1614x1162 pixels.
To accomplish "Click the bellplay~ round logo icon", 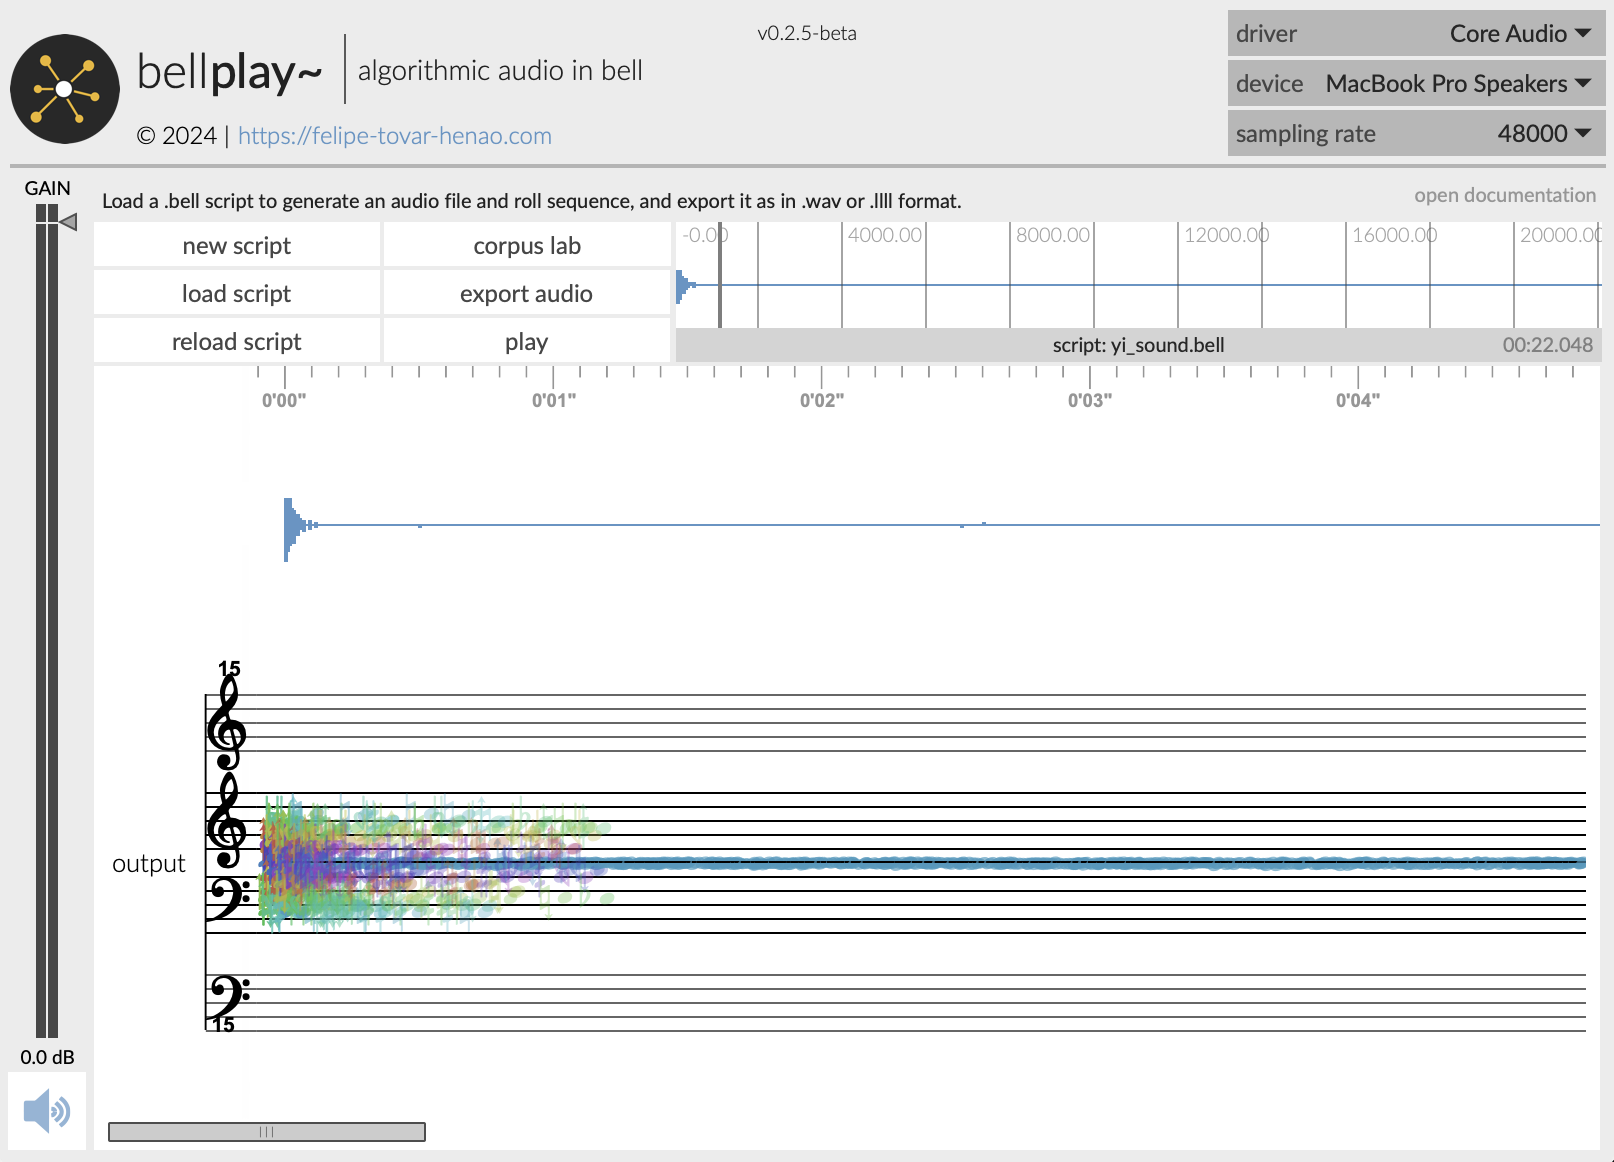I will point(65,89).
